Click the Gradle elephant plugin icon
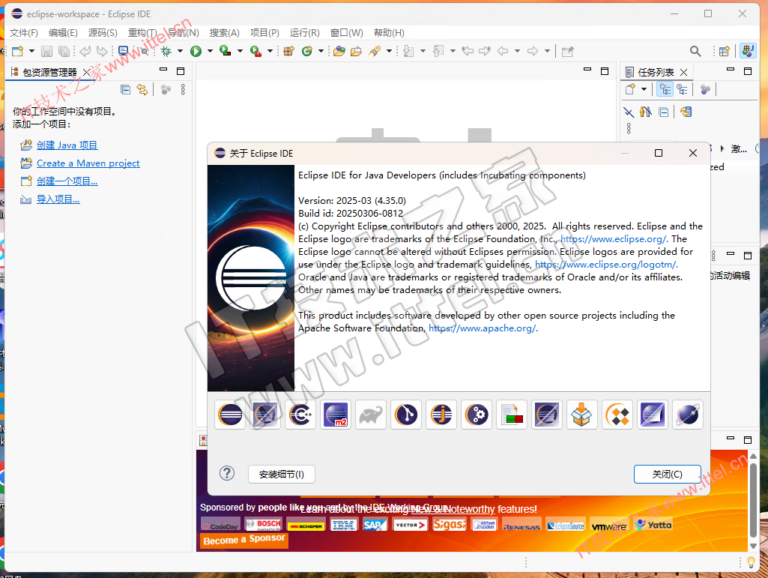Image resolution: width=768 pixels, height=578 pixels. [x=370, y=414]
